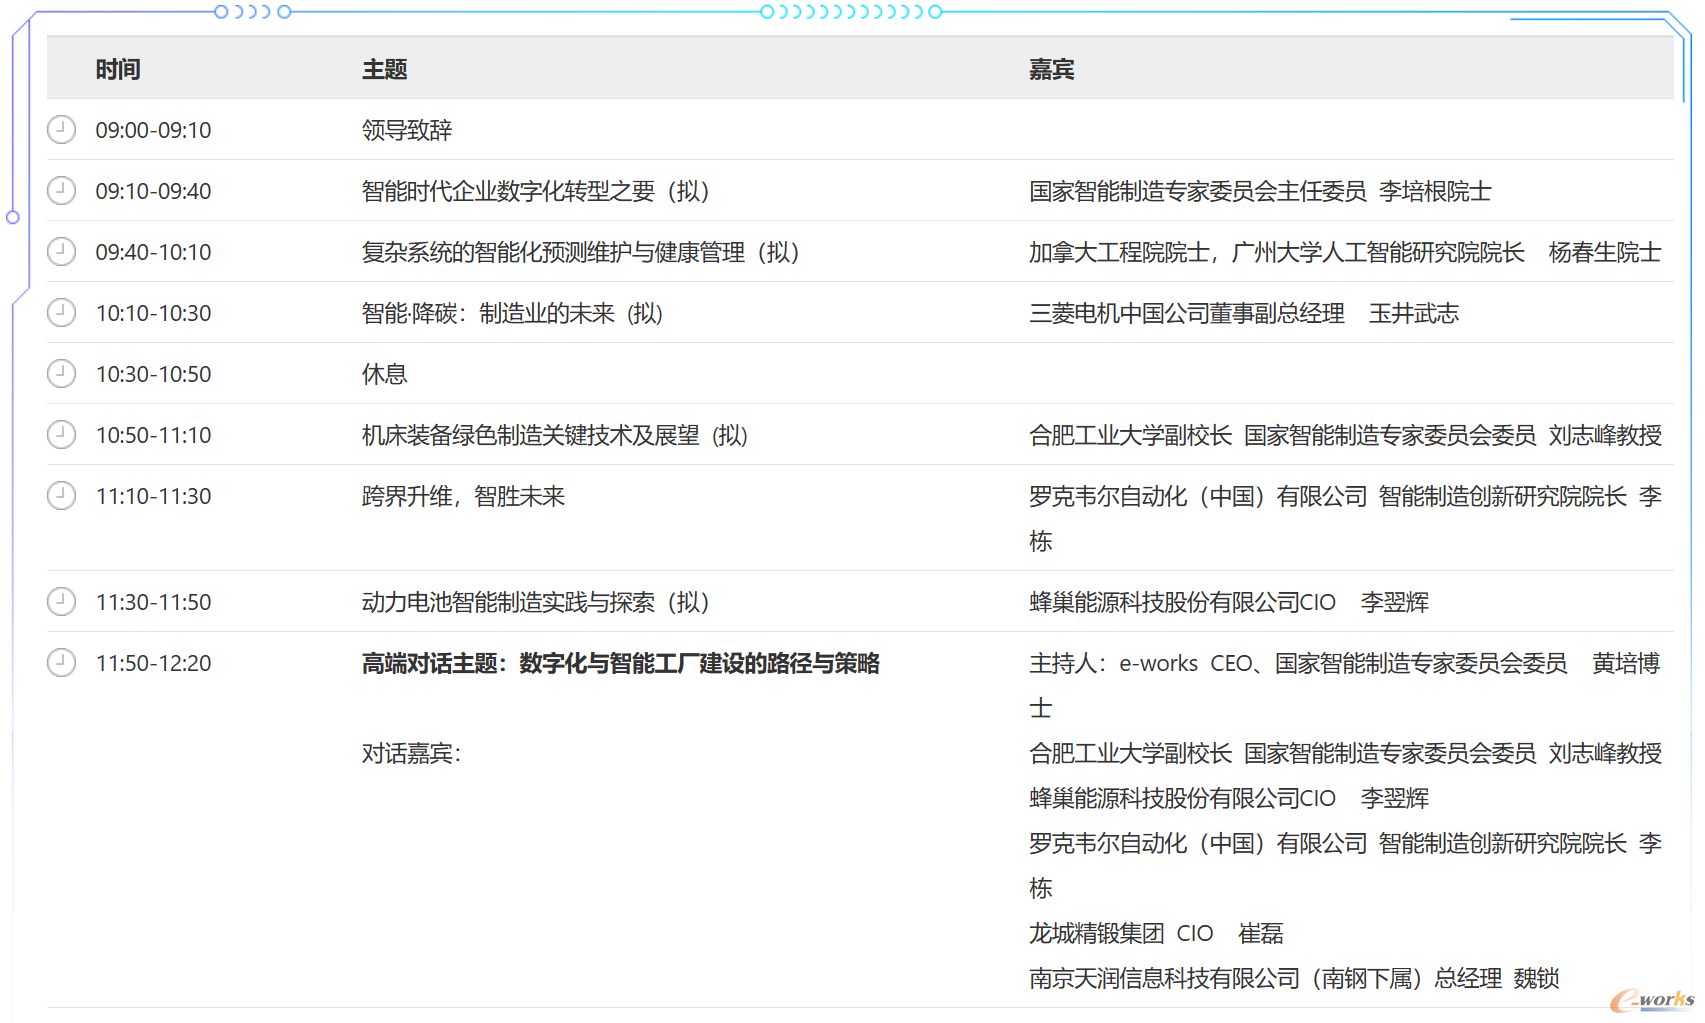Click the clock icon beside 09:10-09:40
The image size is (1705, 1023).
[x=61, y=190]
